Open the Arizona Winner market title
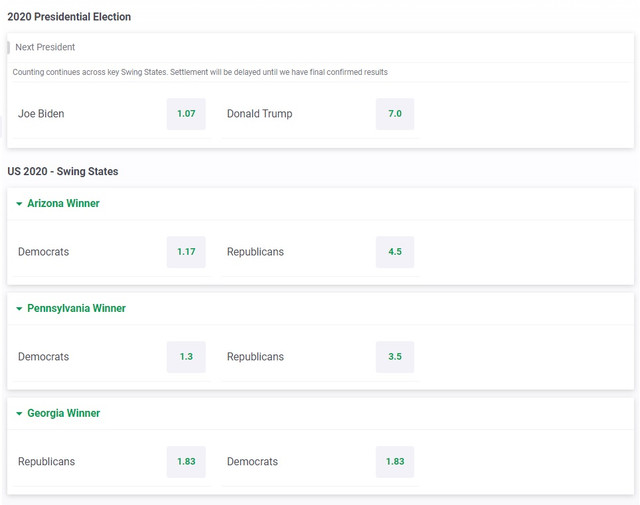 (x=63, y=203)
